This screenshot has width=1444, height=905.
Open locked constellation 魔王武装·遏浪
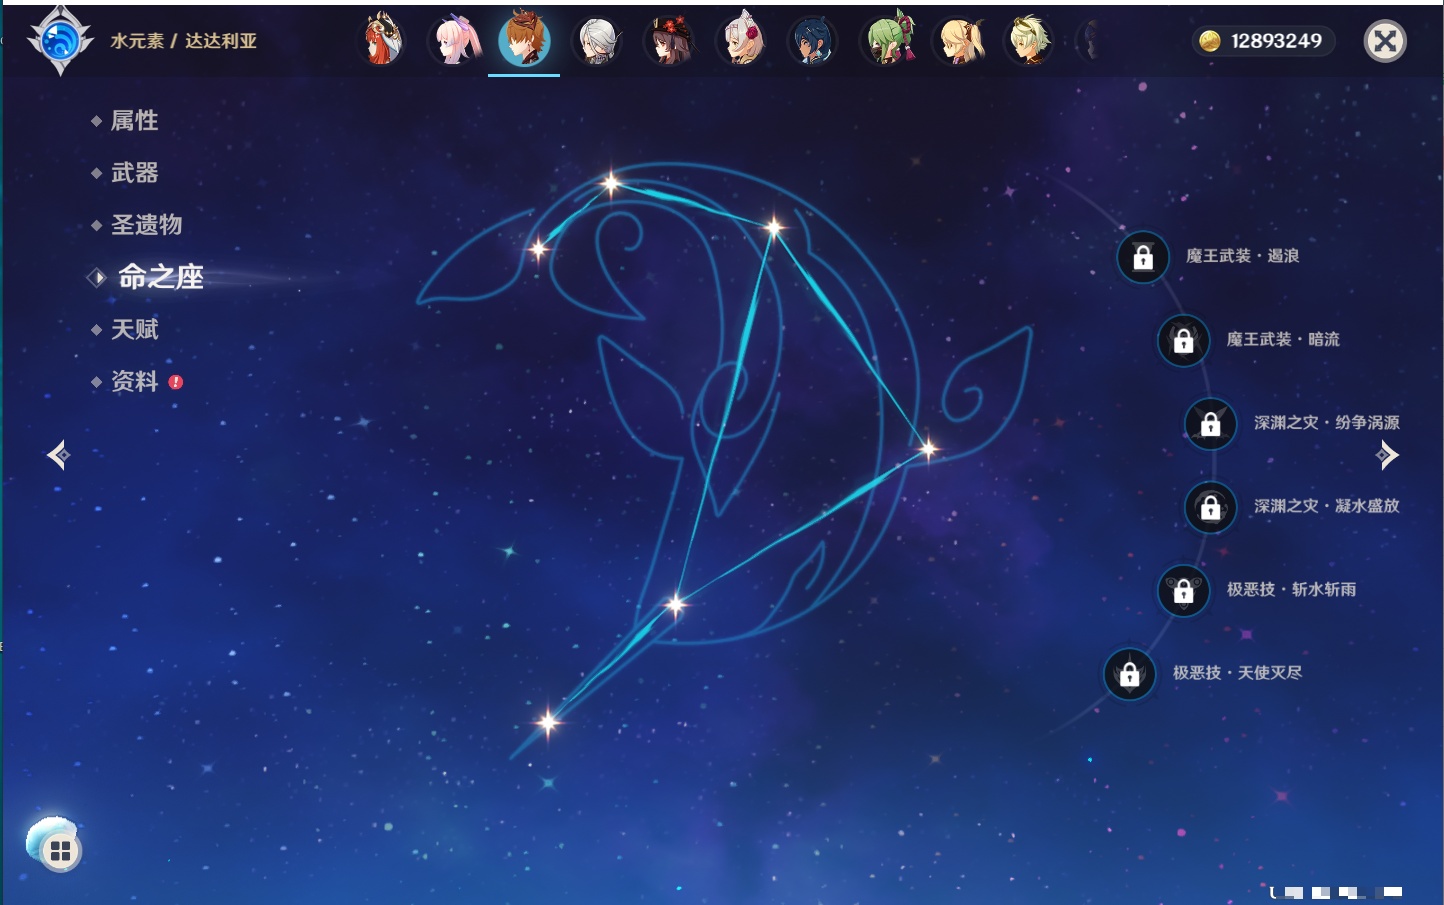tap(1143, 257)
